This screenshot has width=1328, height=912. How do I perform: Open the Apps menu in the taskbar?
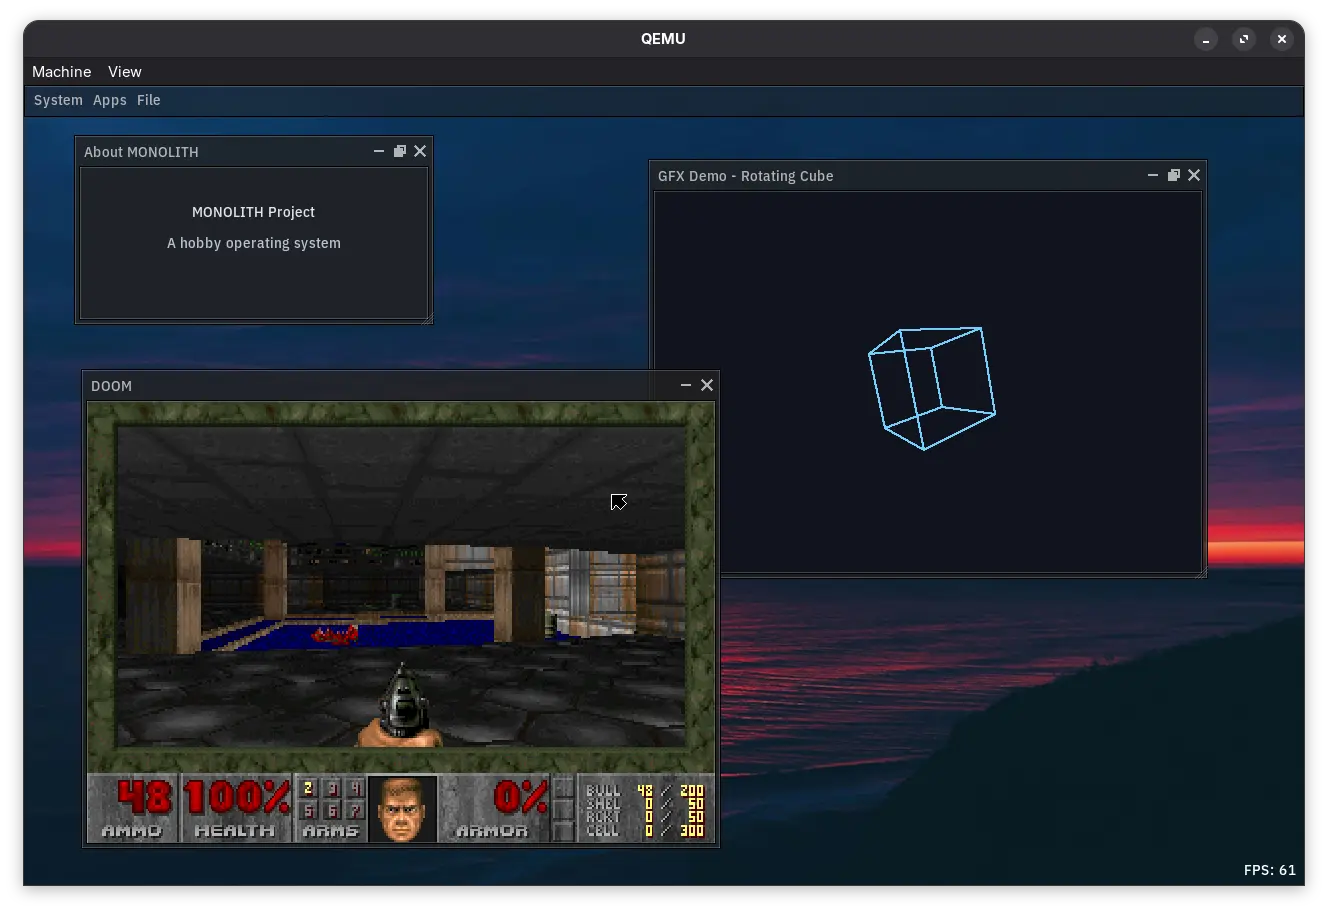click(x=109, y=100)
